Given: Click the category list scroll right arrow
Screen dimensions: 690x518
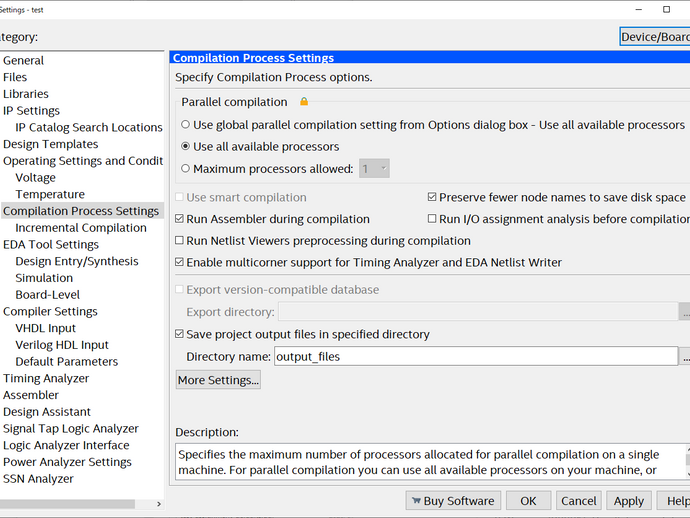Looking at the screenshot, I should (159, 504).
